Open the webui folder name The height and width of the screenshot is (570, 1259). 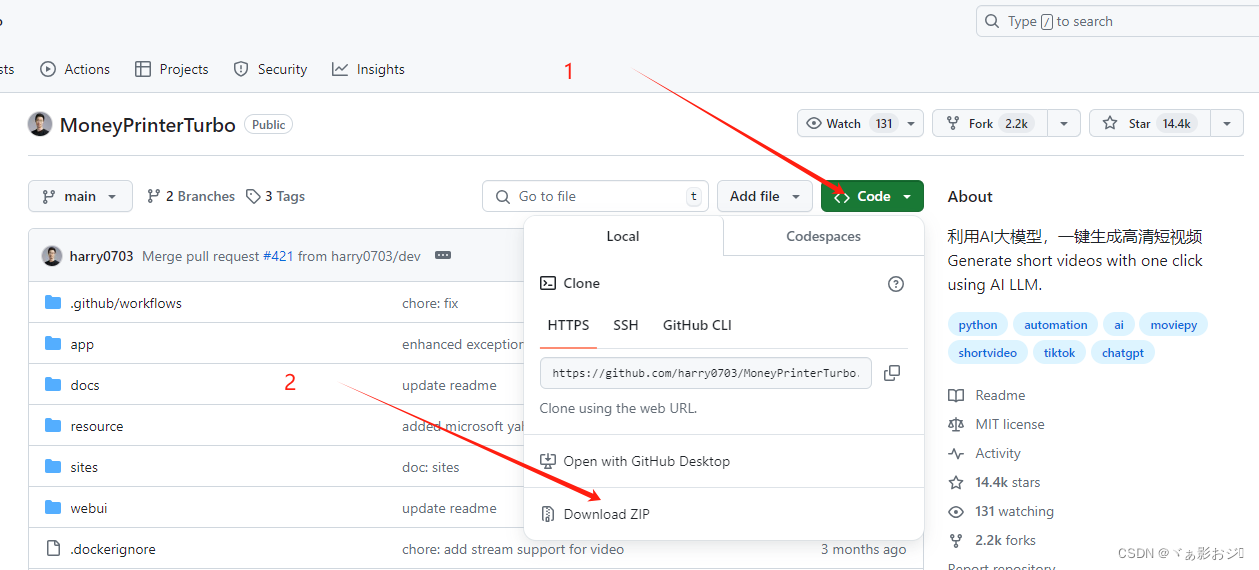click(89, 508)
